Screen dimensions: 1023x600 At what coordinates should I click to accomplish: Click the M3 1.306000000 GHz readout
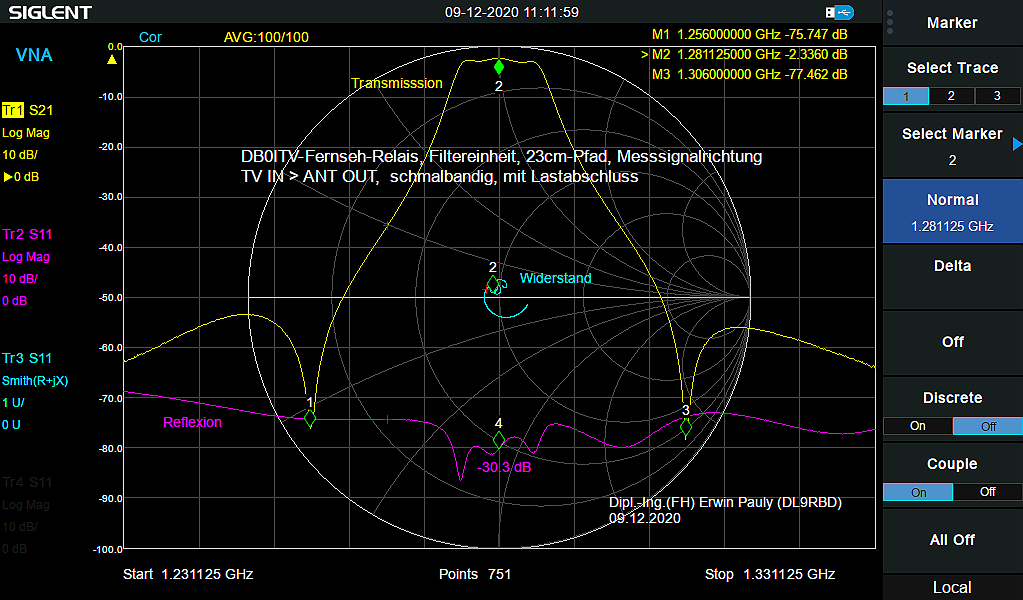(x=750, y=75)
